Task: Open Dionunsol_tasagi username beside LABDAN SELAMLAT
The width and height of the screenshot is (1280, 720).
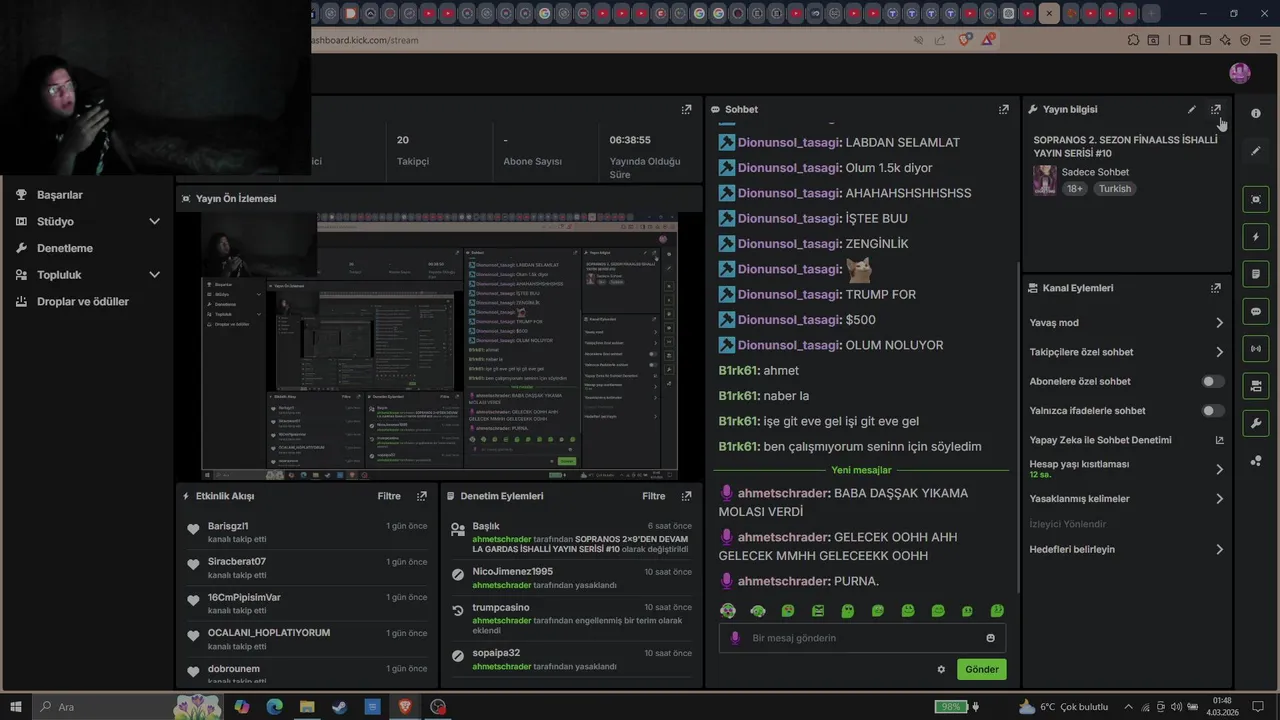Action: coord(789,142)
